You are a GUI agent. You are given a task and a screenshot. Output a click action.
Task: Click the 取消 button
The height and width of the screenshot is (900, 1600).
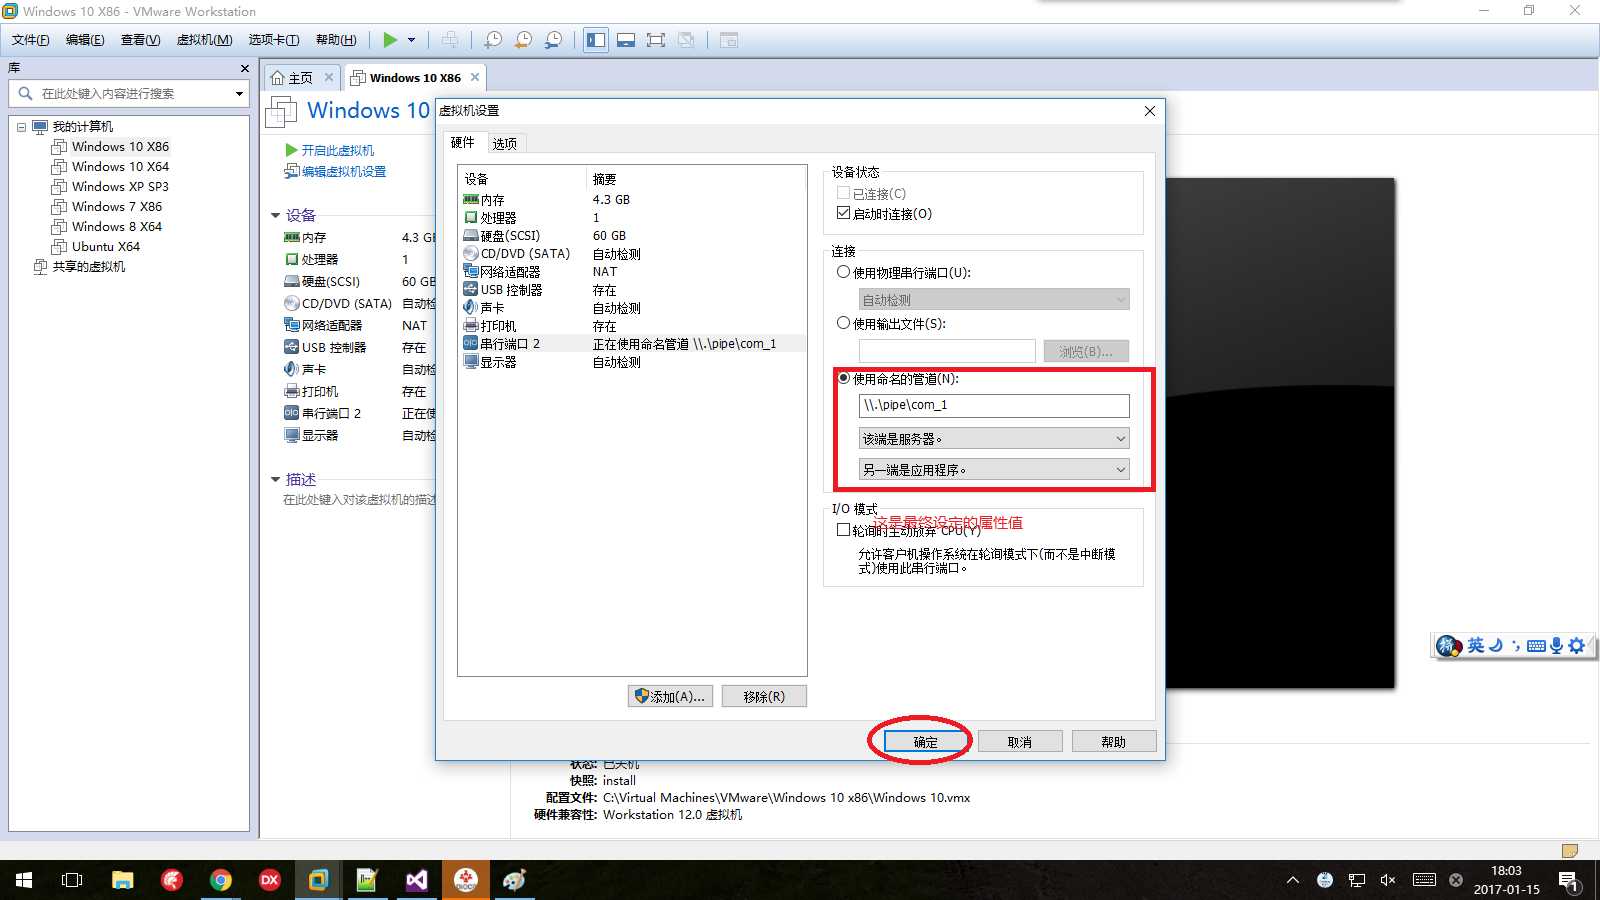click(1020, 742)
